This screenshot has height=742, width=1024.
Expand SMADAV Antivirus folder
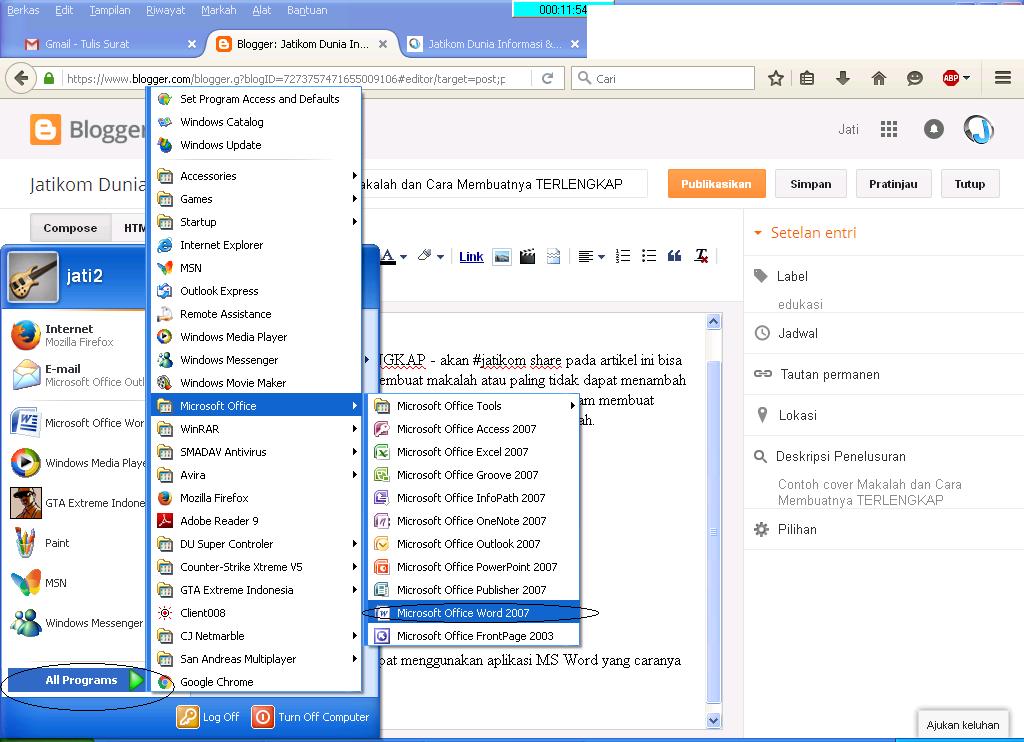tap(256, 452)
